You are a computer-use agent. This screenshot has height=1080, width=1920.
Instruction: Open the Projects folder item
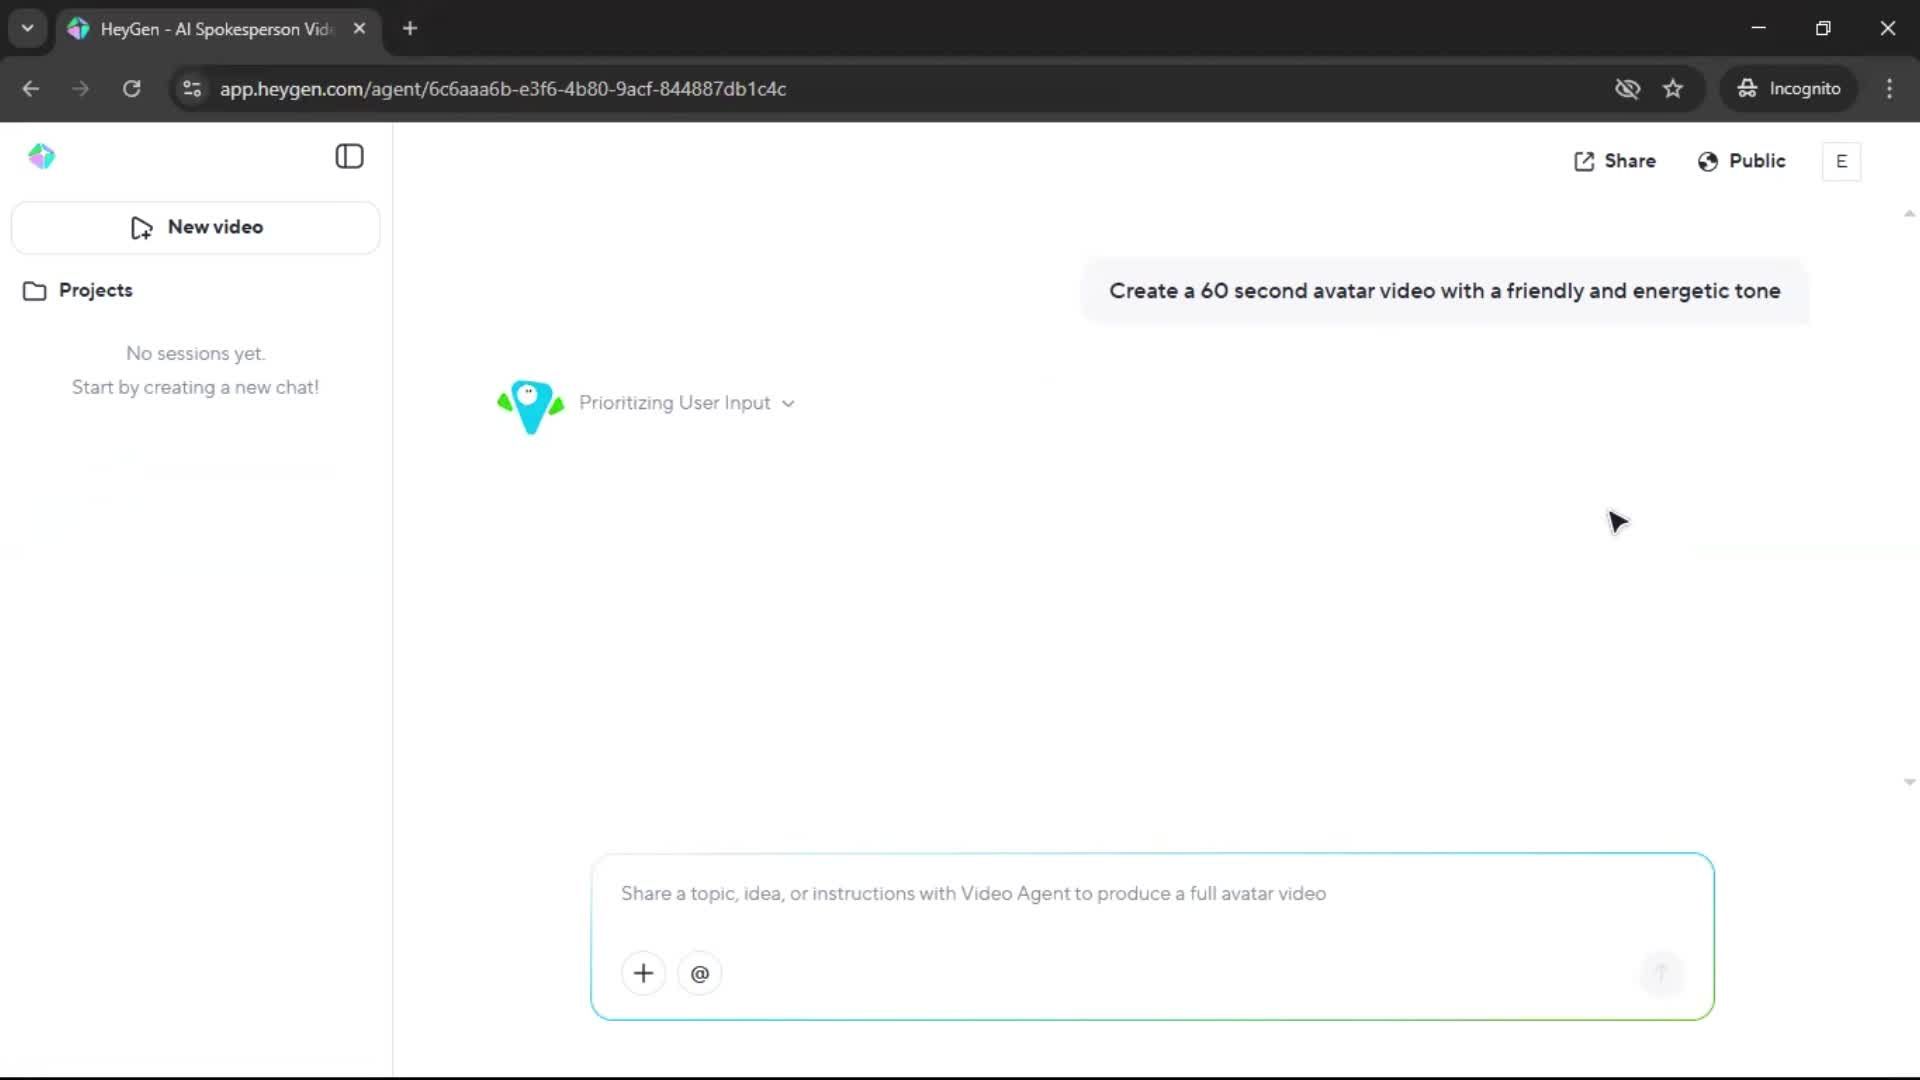click(x=78, y=290)
